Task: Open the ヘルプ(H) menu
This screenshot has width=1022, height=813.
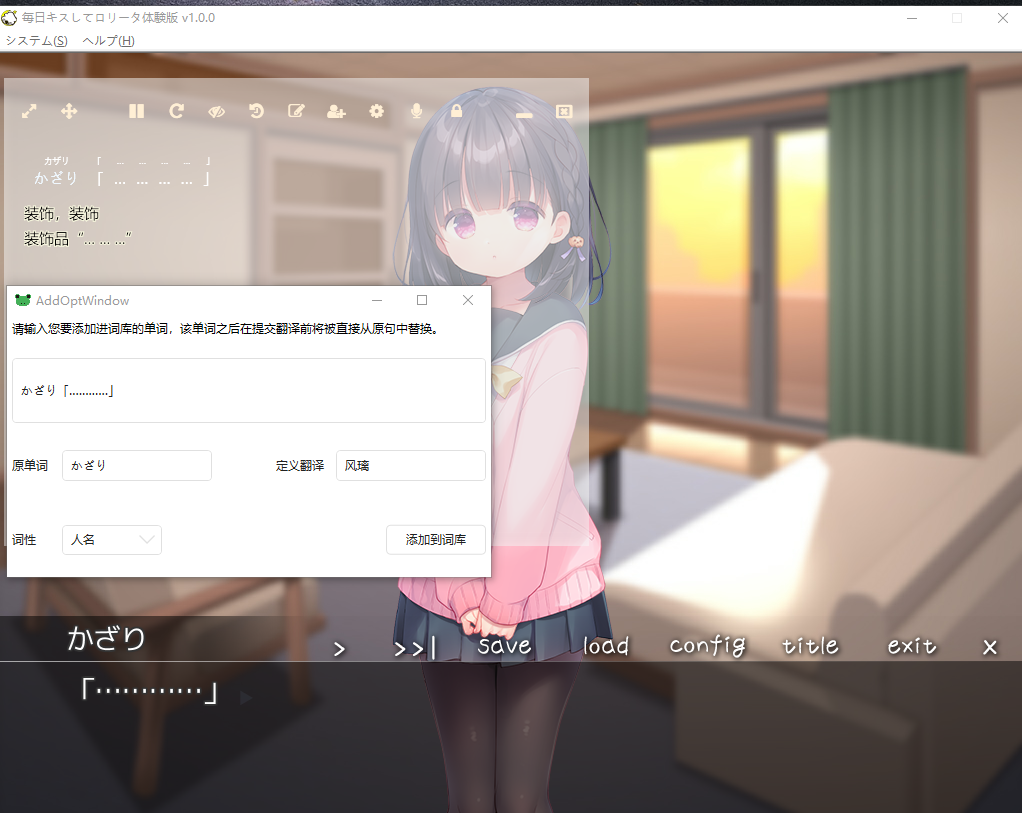Action: 108,41
